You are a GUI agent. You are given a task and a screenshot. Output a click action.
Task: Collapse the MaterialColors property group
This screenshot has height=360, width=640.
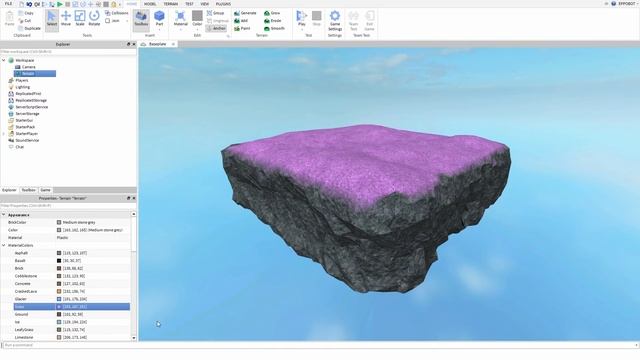(x=4, y=245)
